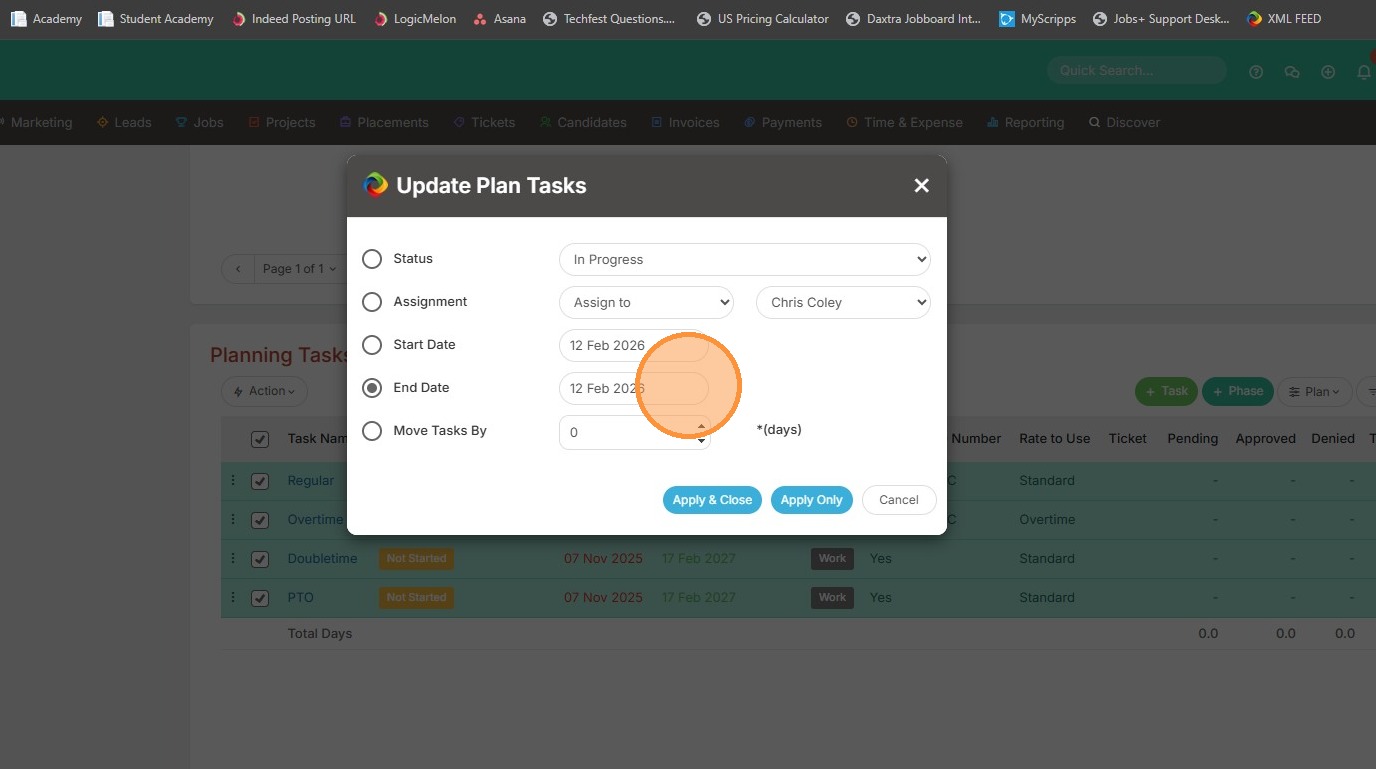Click the Asana bookmark in bookmarks bar

coord(499,19)
